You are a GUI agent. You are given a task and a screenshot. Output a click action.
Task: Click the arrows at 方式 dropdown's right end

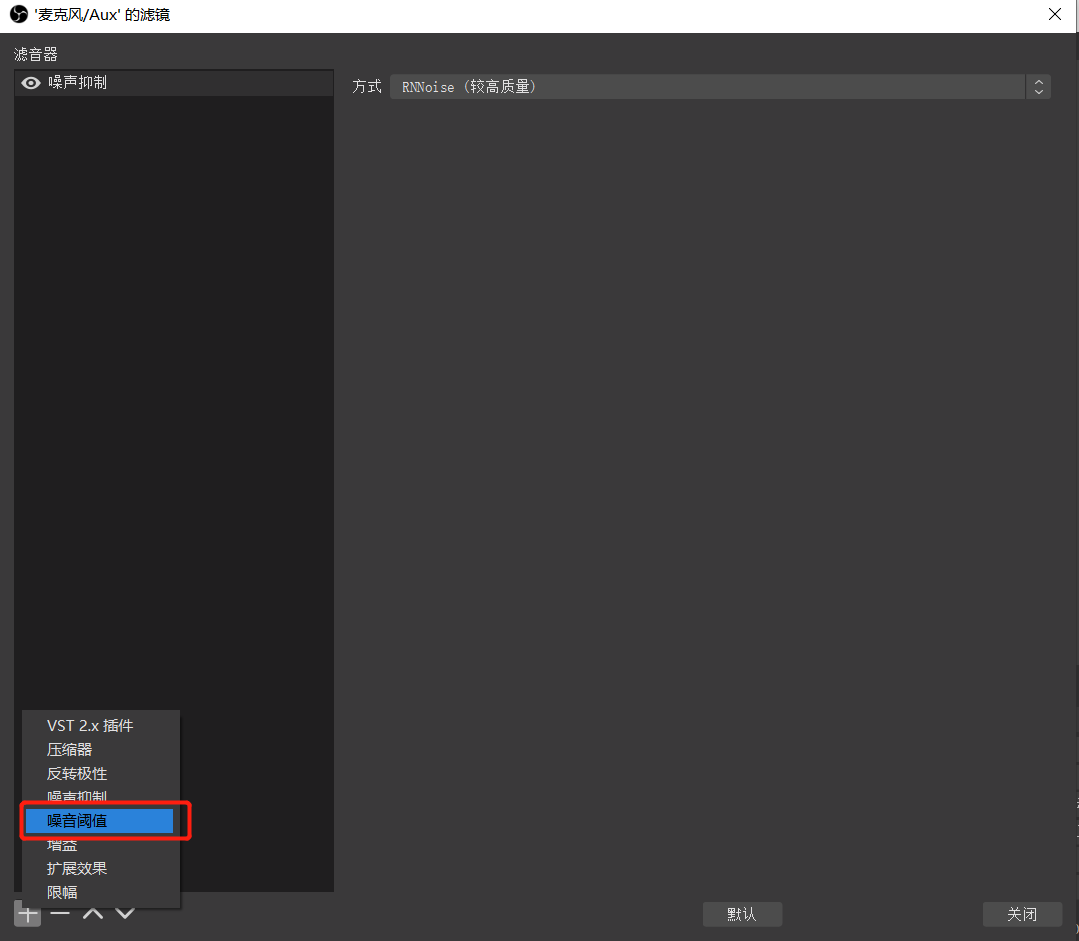click(x=1039, y=87)
